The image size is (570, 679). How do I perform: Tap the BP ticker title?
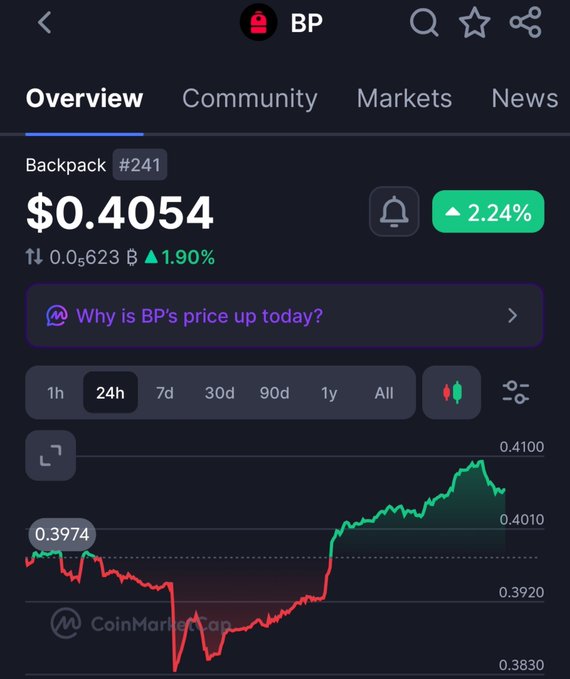(x=307, y=23)
